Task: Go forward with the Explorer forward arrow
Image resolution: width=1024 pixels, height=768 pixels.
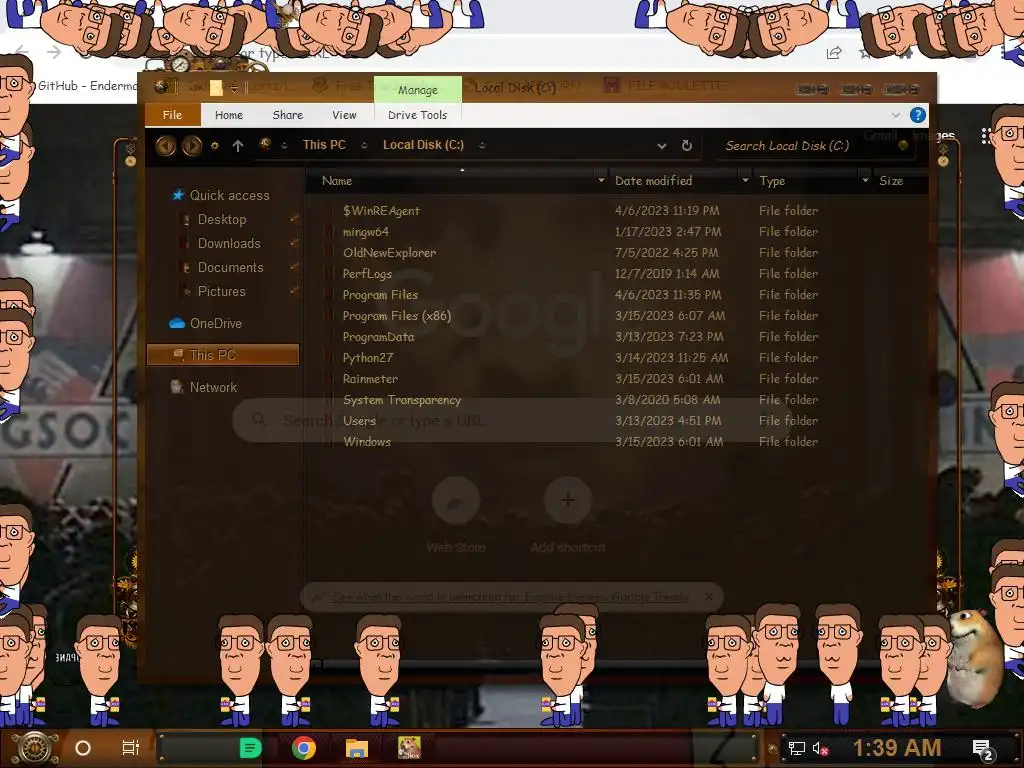Action: click(x=191, y=145)
